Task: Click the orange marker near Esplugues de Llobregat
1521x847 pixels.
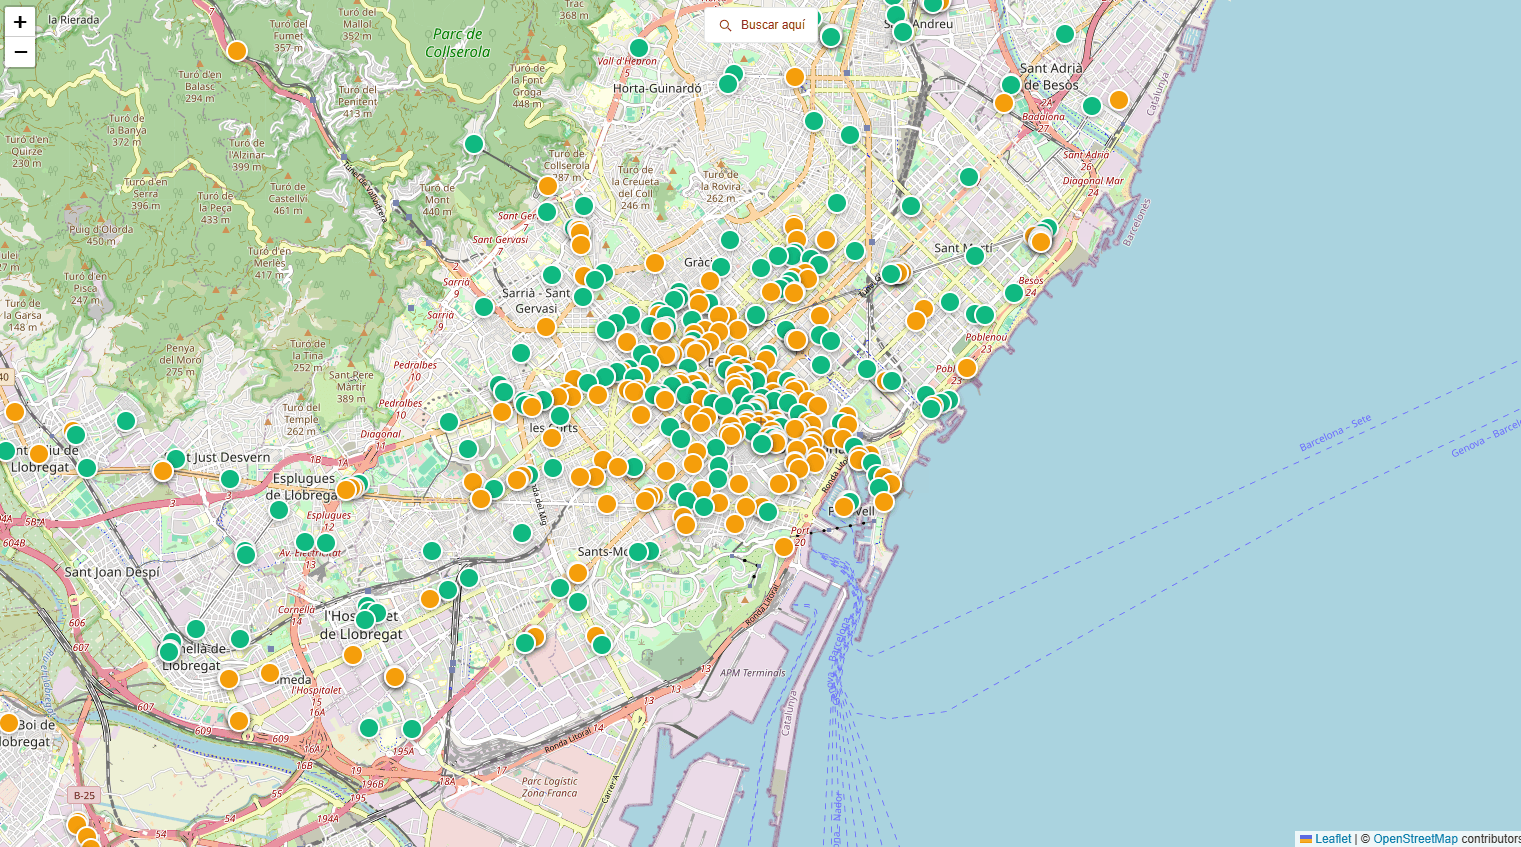Action: tap(345, 488)
